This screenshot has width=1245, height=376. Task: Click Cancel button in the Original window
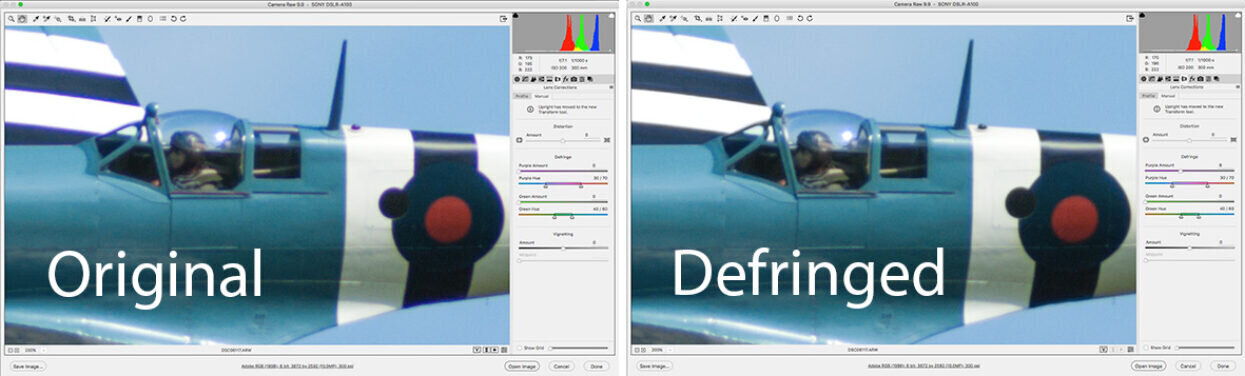pos(562,366)
